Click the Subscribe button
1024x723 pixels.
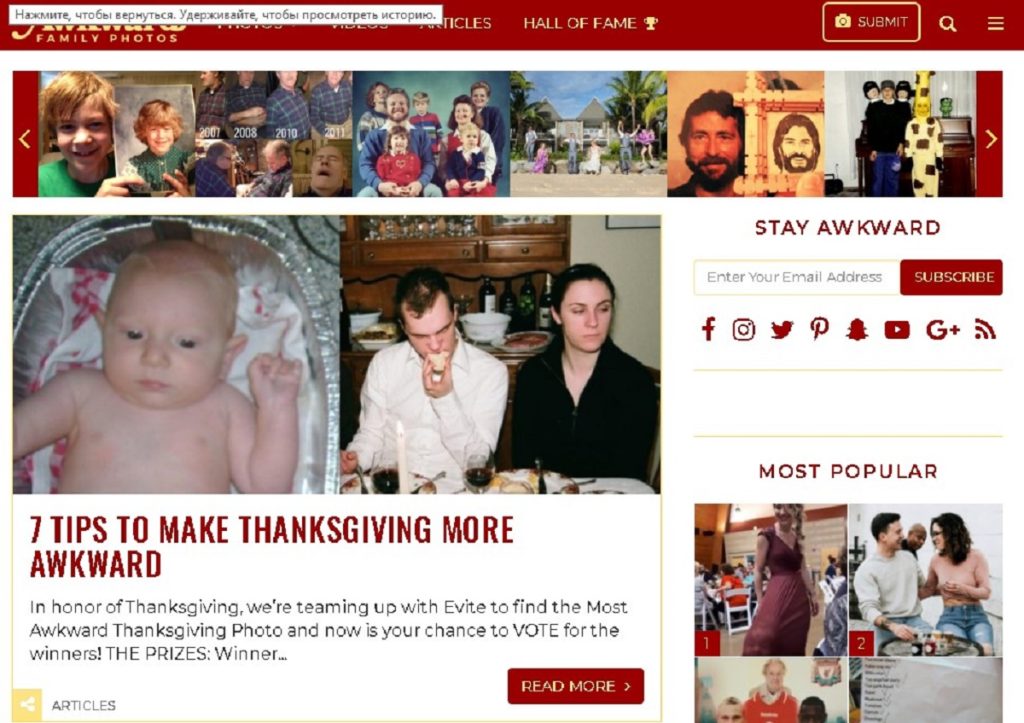coord(952,277)
